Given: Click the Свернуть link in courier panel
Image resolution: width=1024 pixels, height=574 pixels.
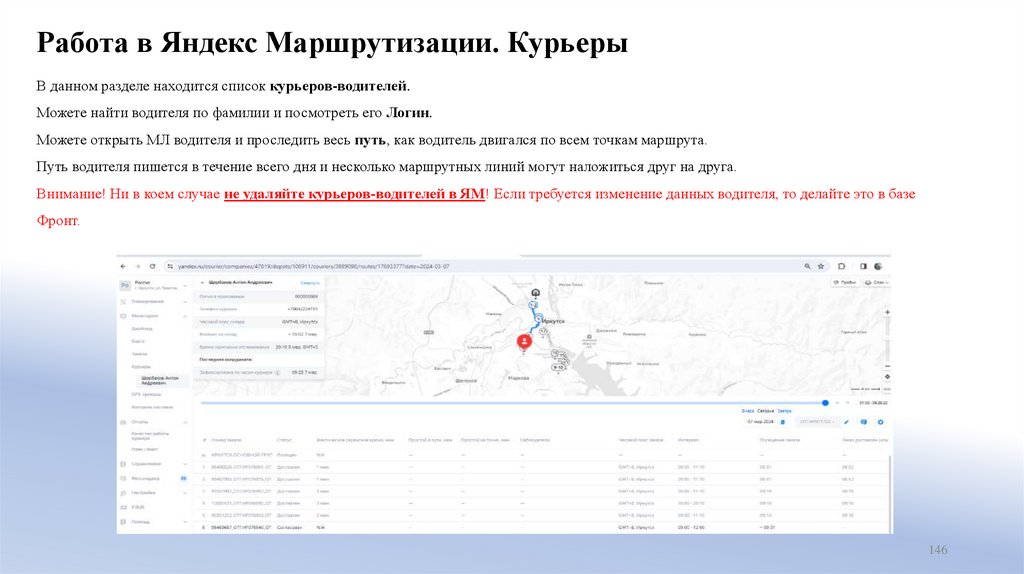Looking at the screenshot, I should (310, 283).
